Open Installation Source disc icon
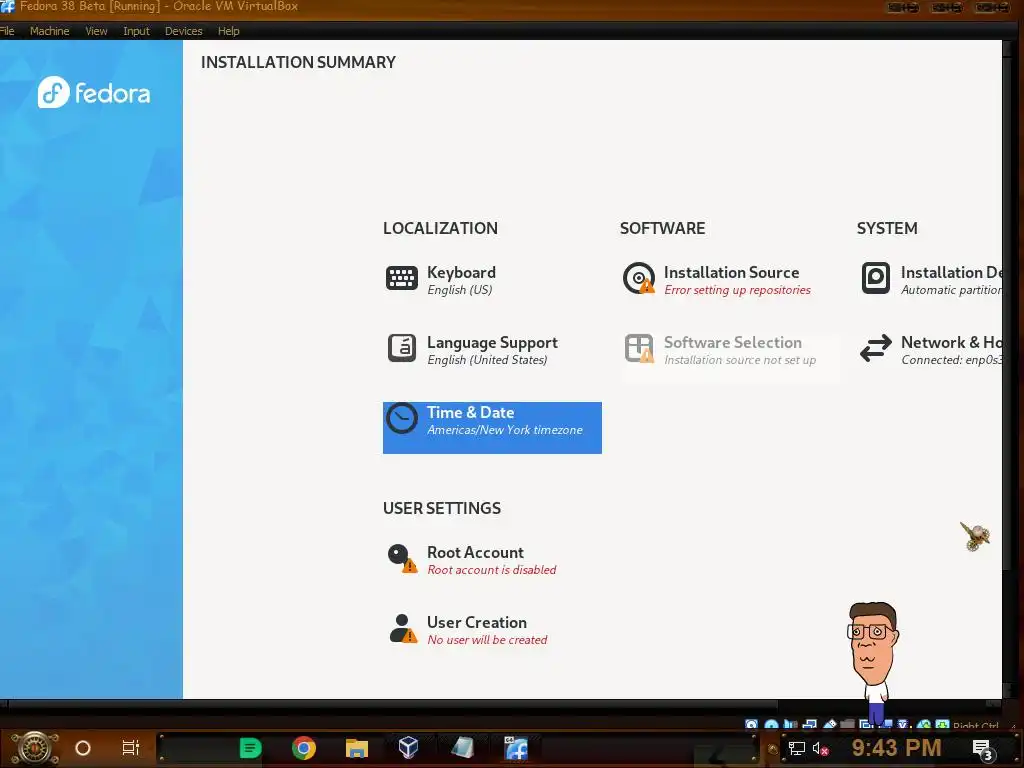1024x768 pixels. click(x=639, y=278)
